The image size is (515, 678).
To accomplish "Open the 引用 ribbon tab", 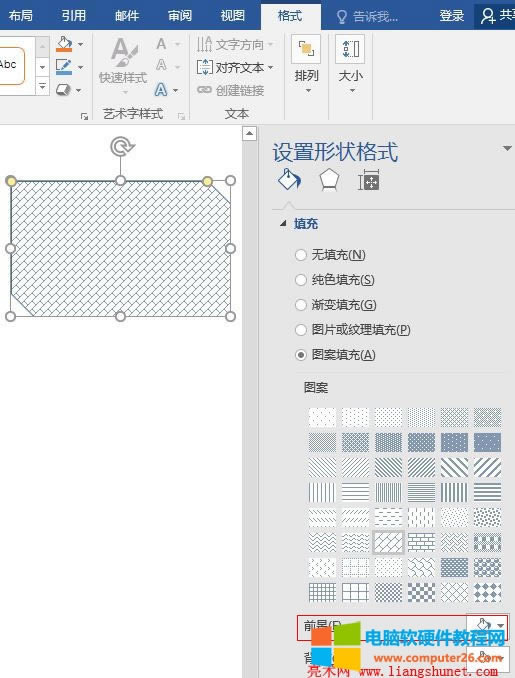I will pyautogui.click(x=73, y=16).
